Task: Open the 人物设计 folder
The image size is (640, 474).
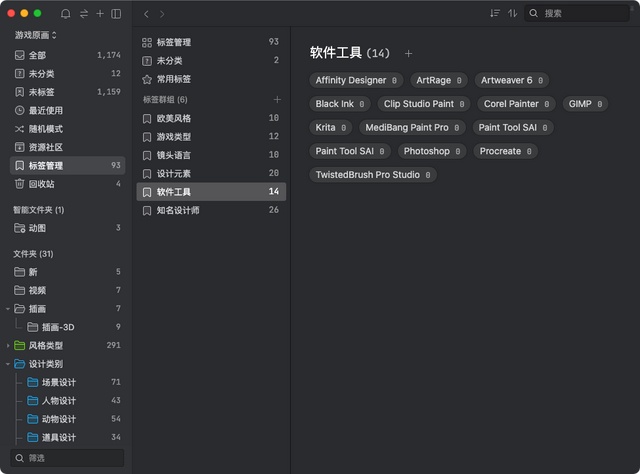Action: click(67, 401)
